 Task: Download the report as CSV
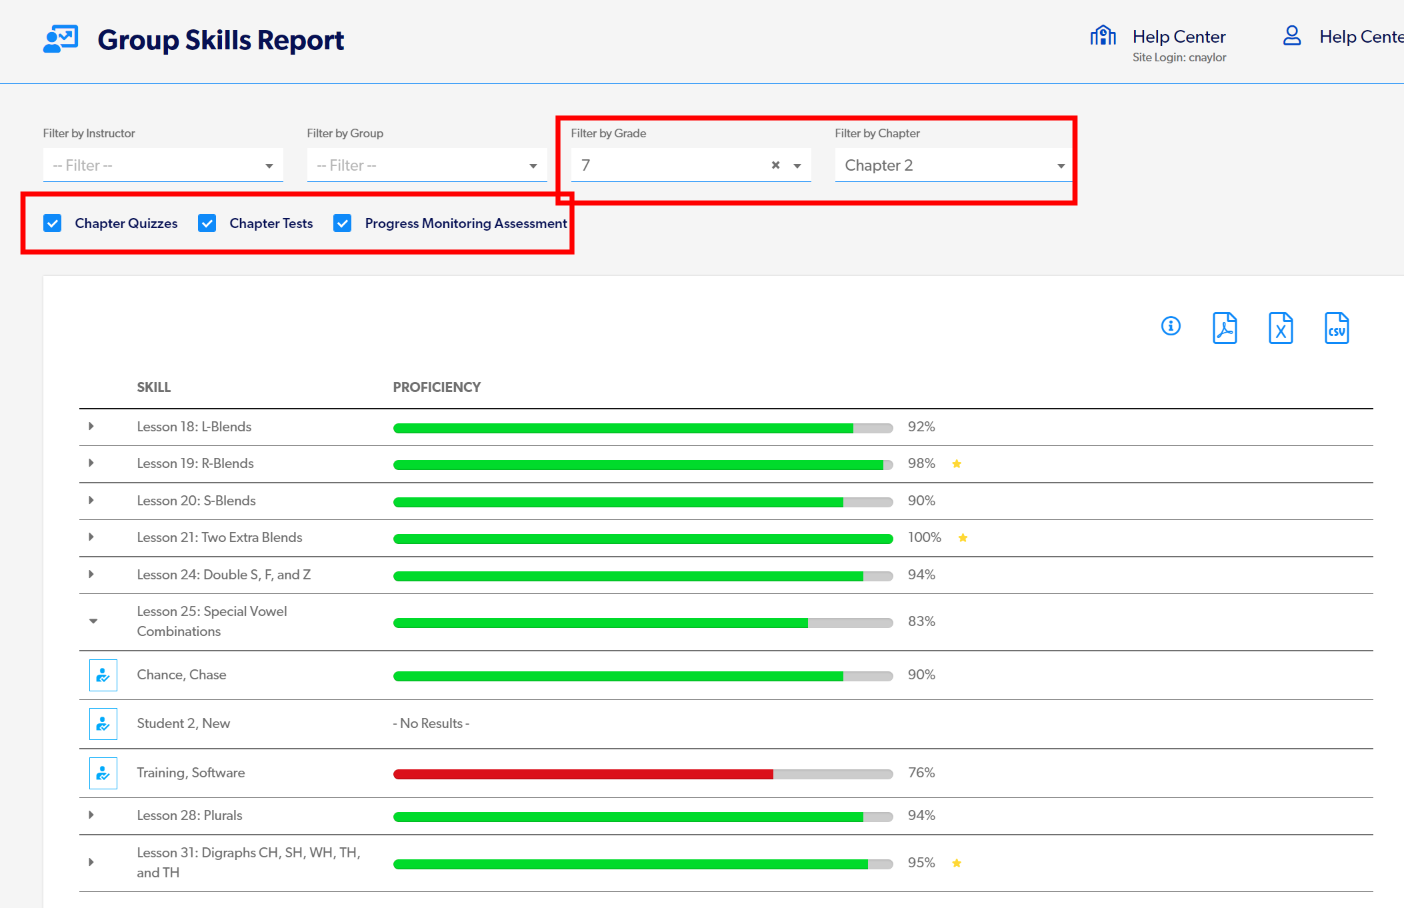[1337, 327]
